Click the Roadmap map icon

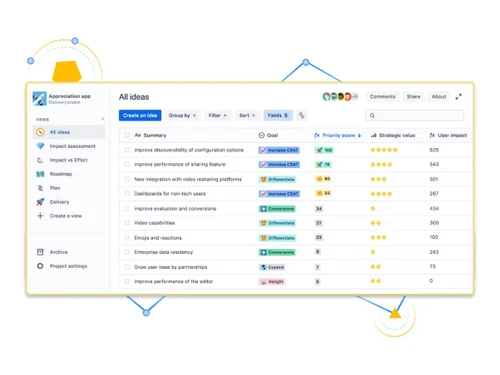[x=40, y=174]
